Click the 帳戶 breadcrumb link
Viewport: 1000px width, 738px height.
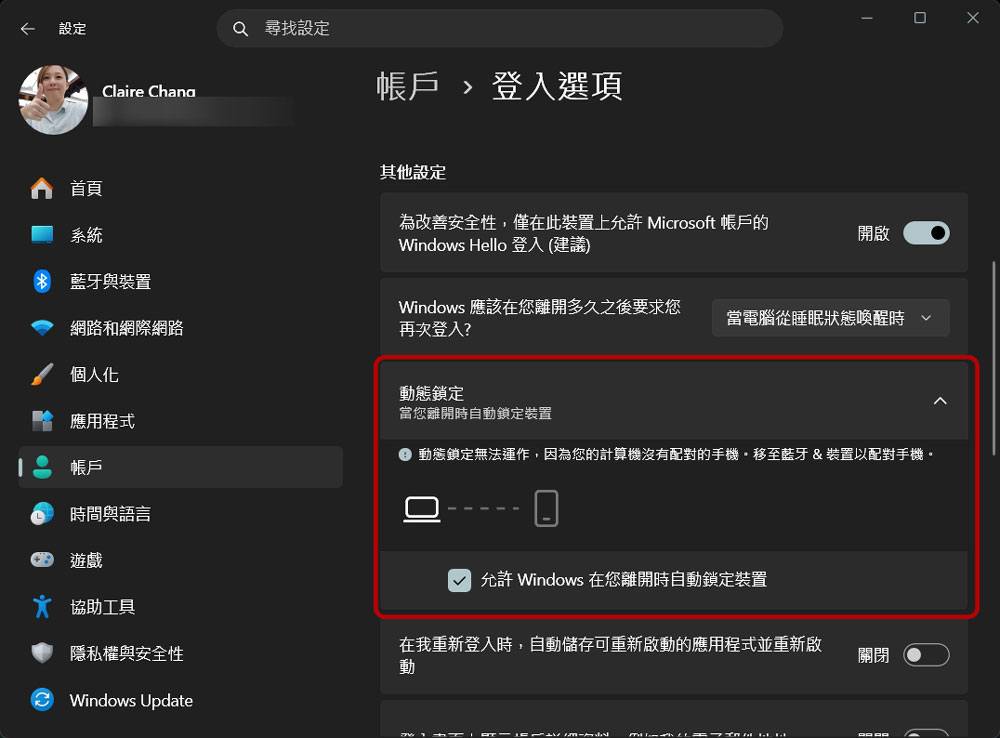pos(408,86)
